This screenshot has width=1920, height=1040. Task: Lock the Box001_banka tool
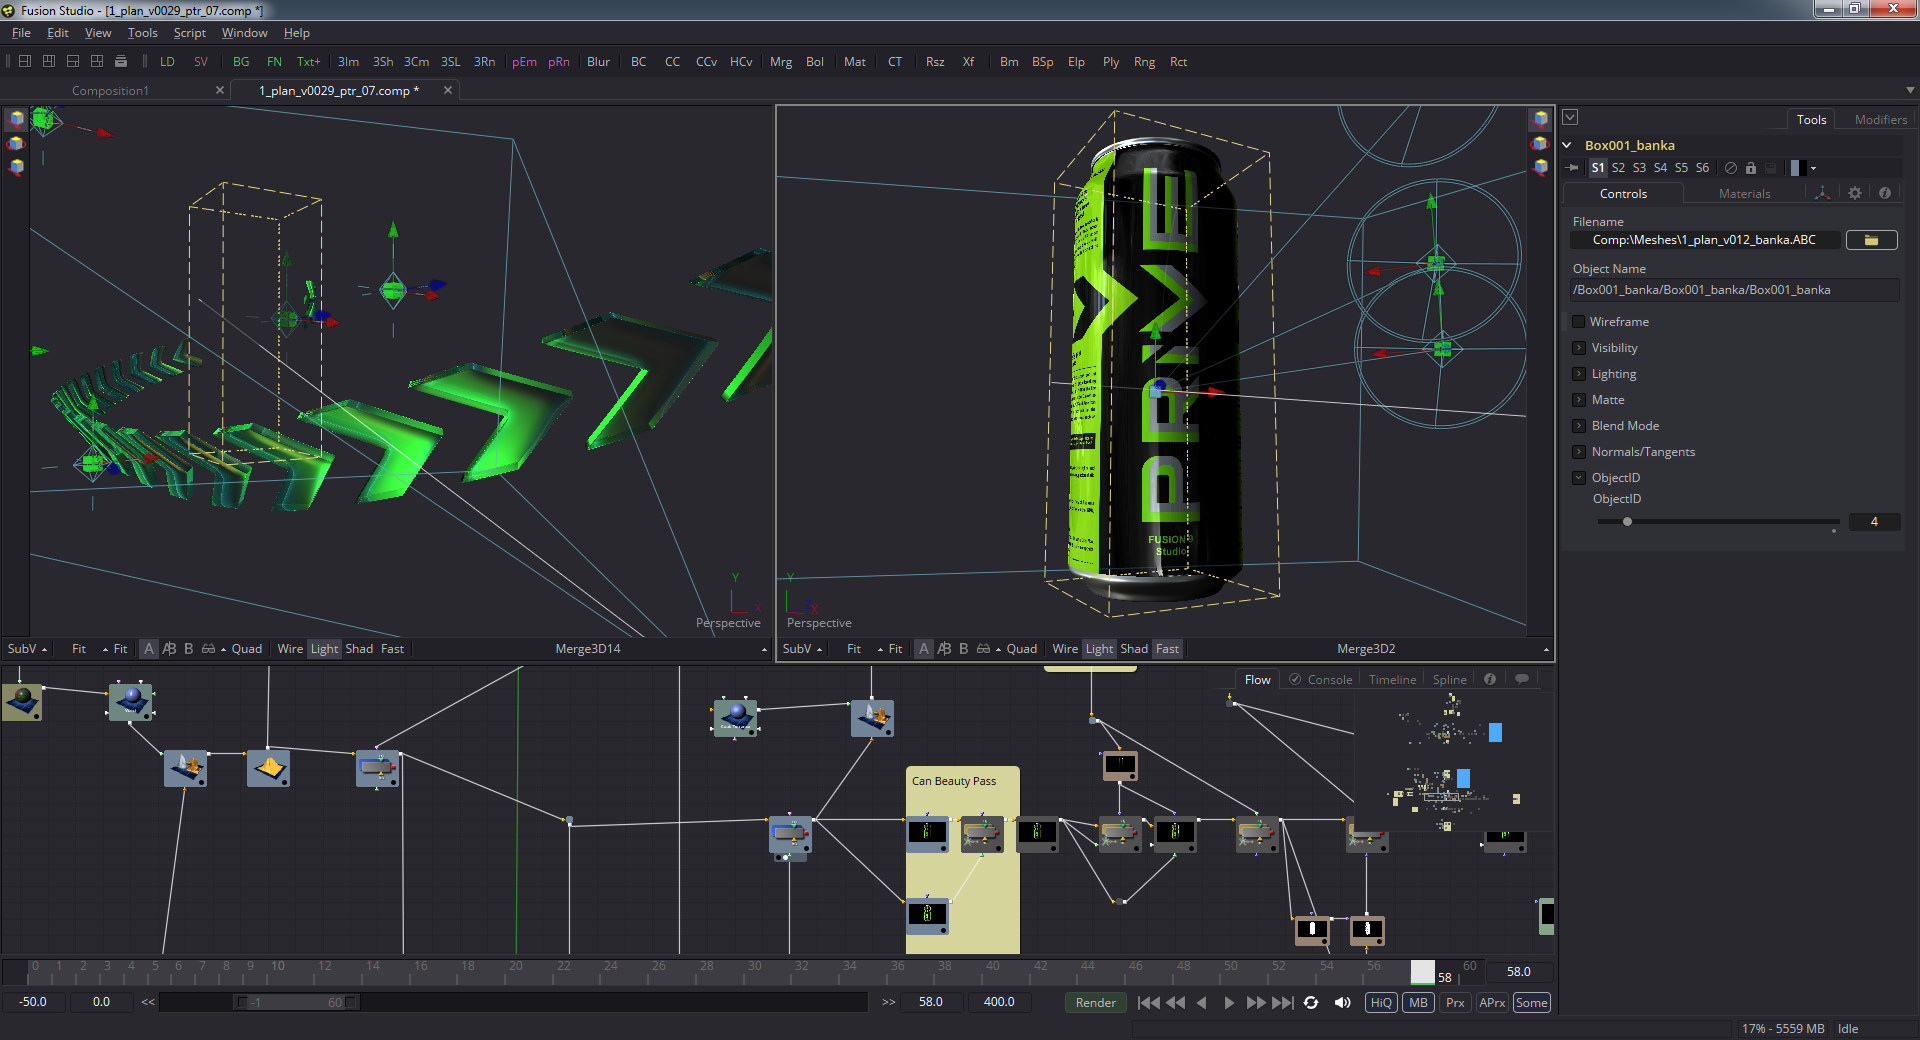1751,168
